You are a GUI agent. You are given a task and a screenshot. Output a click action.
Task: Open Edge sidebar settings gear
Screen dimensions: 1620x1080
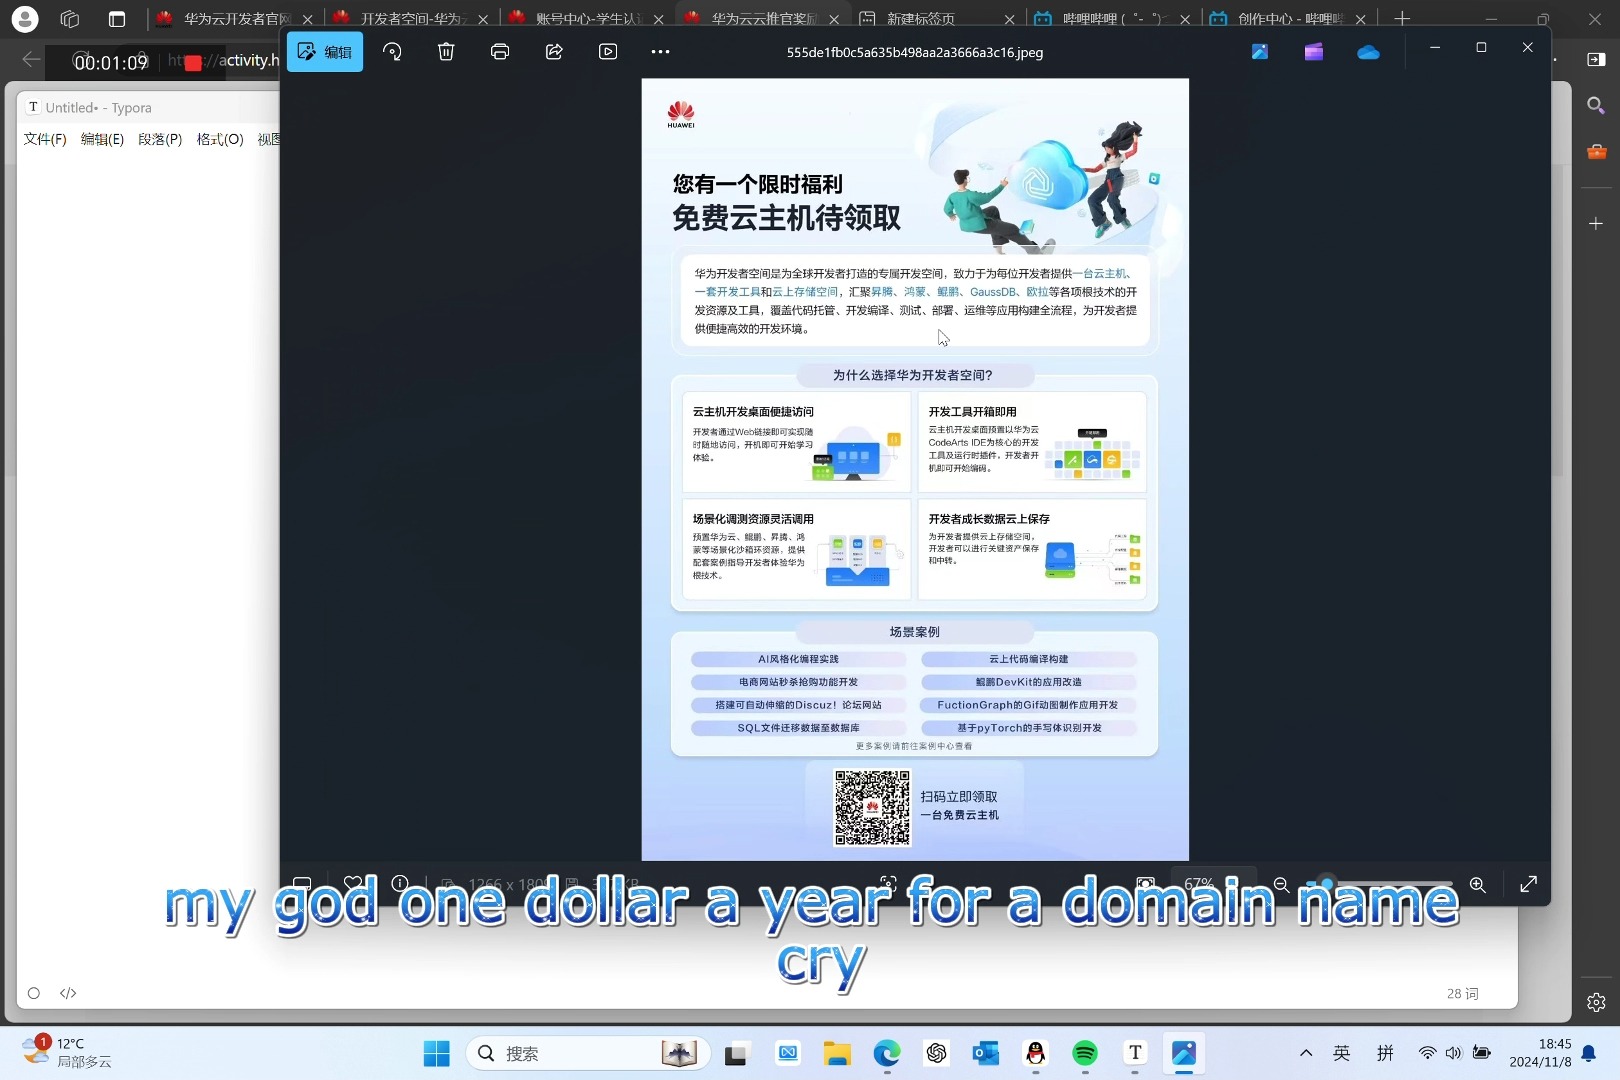point(1596,1002)
